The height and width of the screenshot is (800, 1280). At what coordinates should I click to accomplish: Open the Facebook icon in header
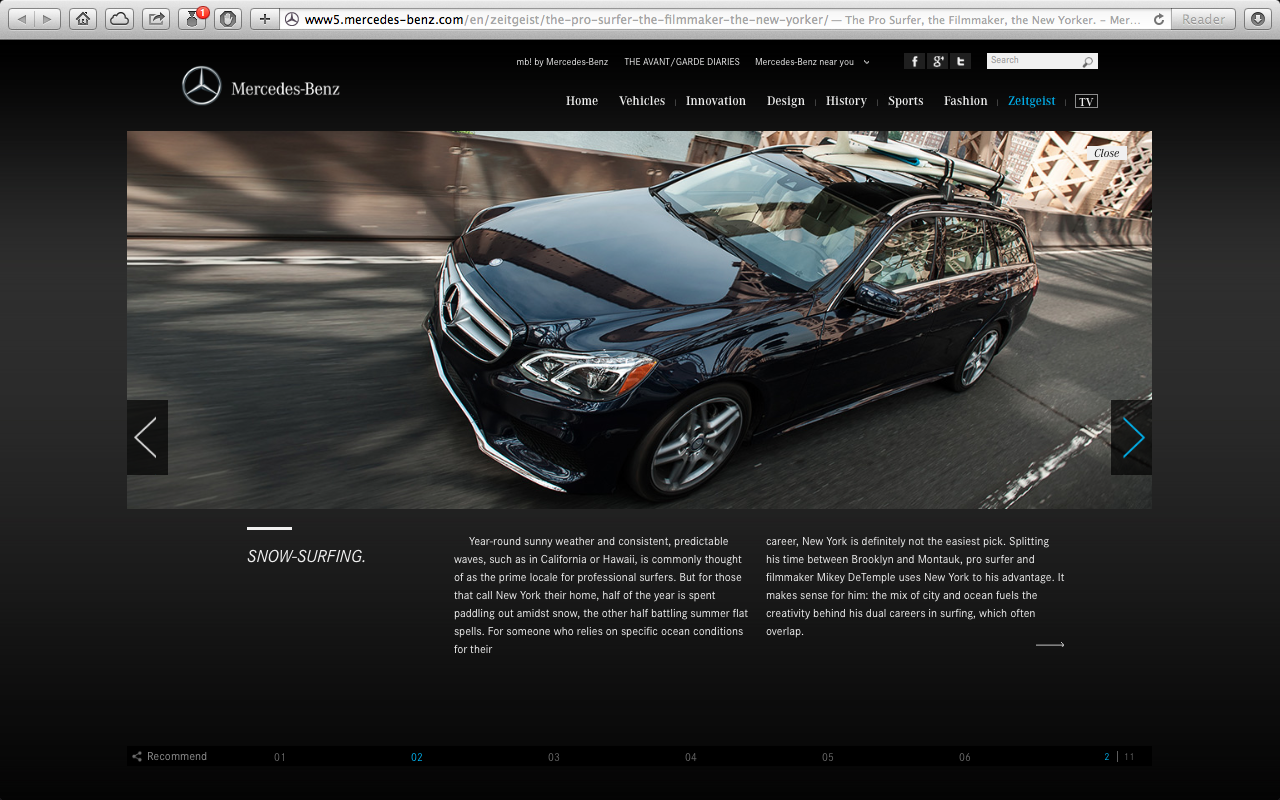914,61
